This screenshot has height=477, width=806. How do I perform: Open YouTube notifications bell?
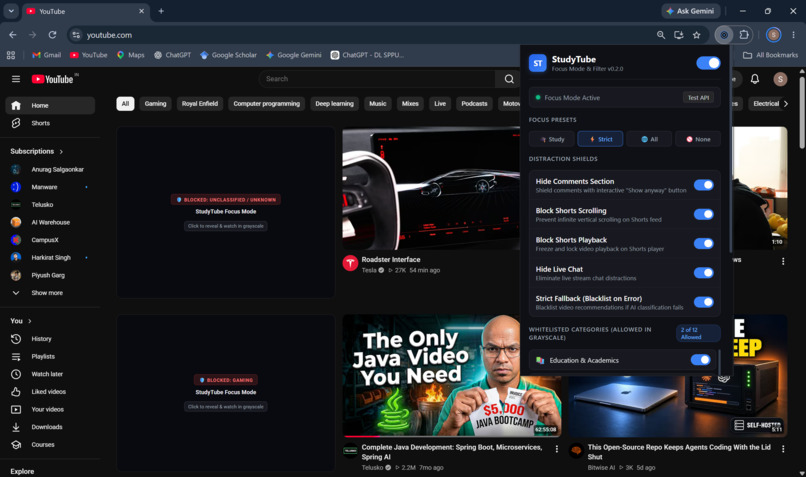[755, 79]
